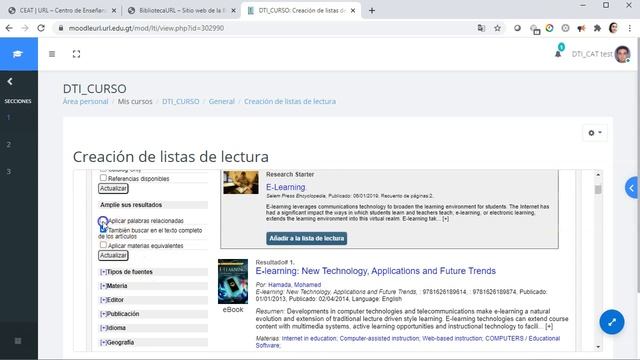Screen dimensions: 640x360
Task: Expand Materia filter
Action: [113, 286]
